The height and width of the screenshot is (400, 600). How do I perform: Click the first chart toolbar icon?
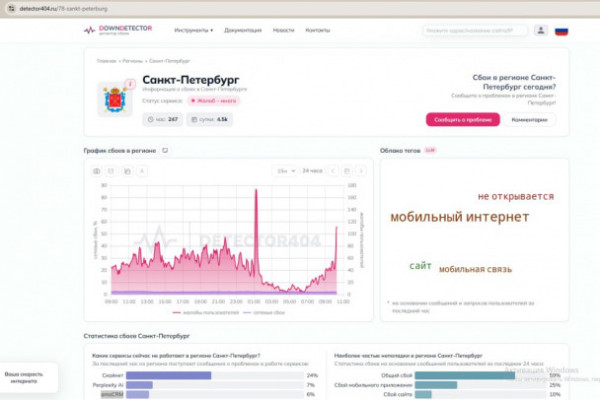[x=97, y=171]
